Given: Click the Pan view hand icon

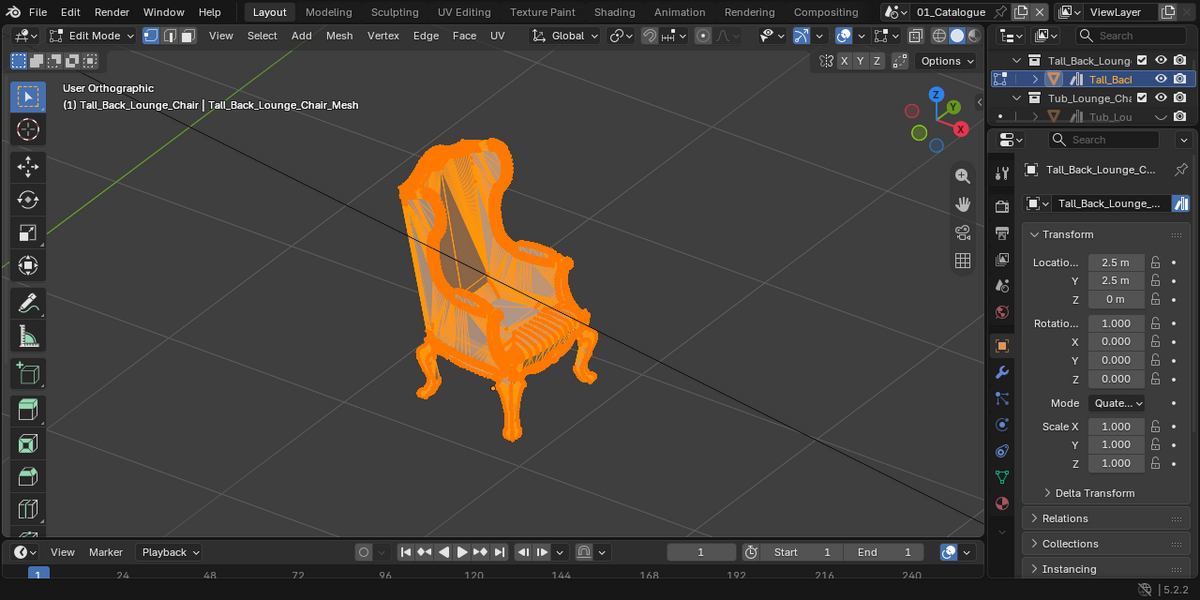Looking at the screenshot, I should [x=963, y=204].
